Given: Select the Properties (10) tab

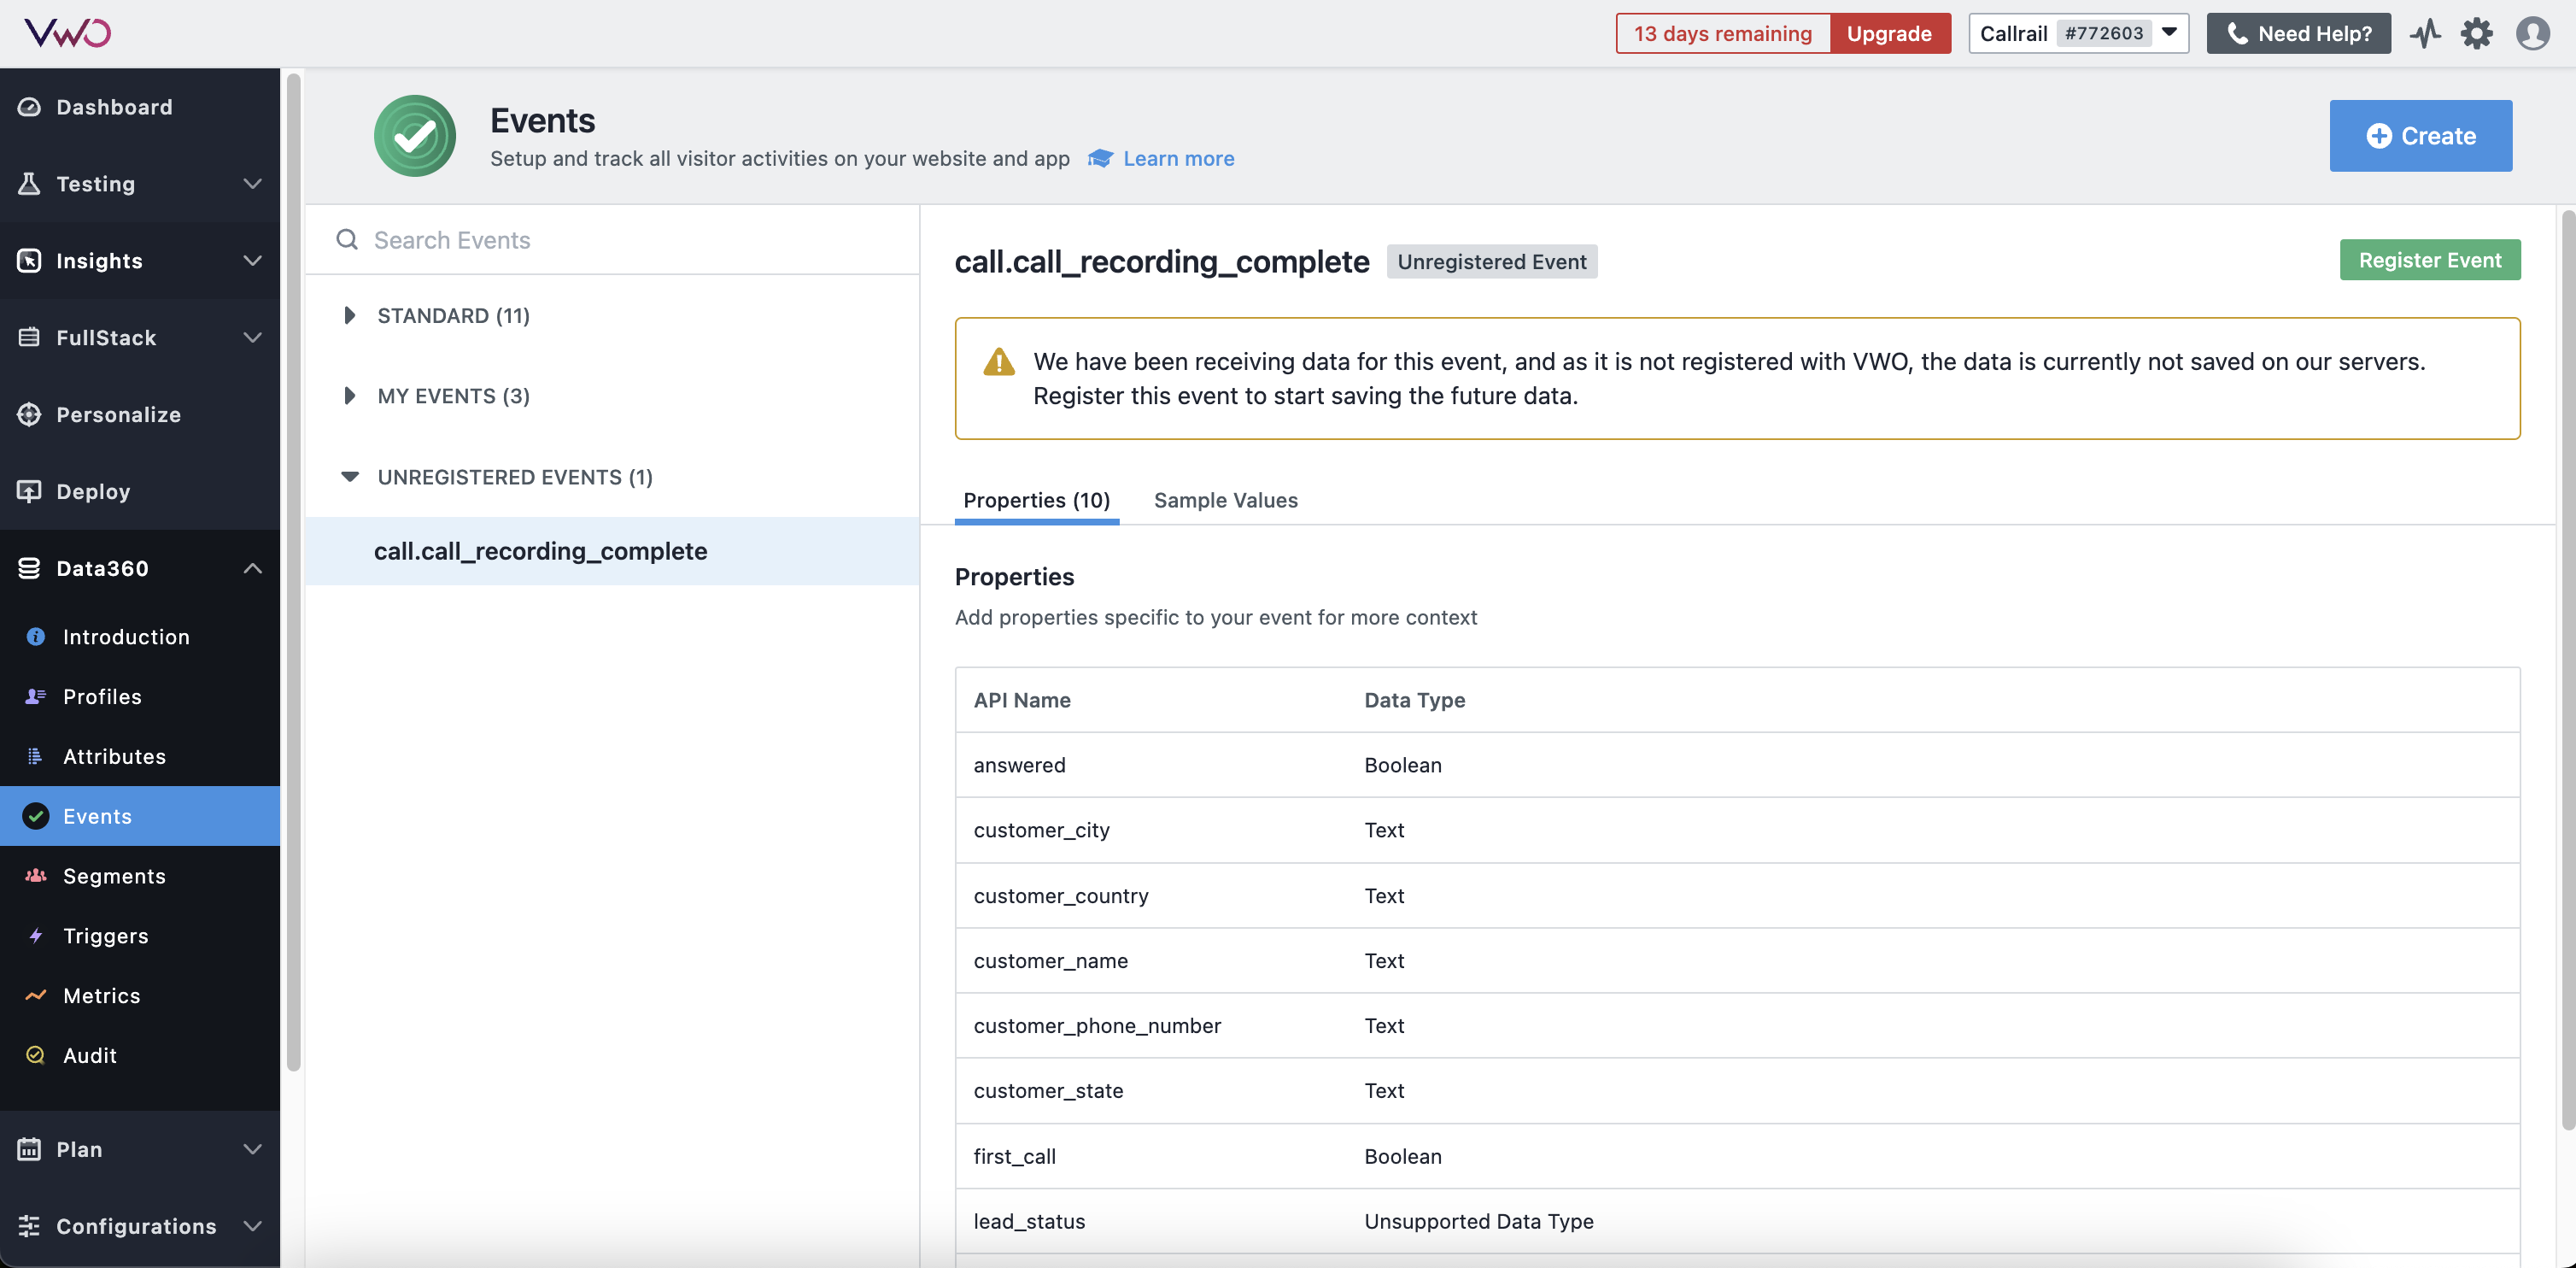Looking at the screenshot, I should click(x=1036, y=500).
